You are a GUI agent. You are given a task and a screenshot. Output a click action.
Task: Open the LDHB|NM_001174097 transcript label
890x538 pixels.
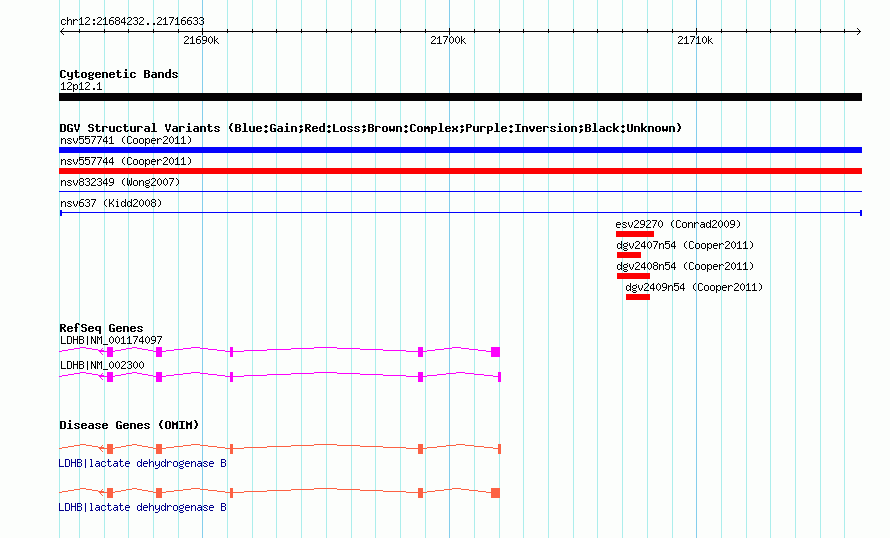(x=111, y=341)
